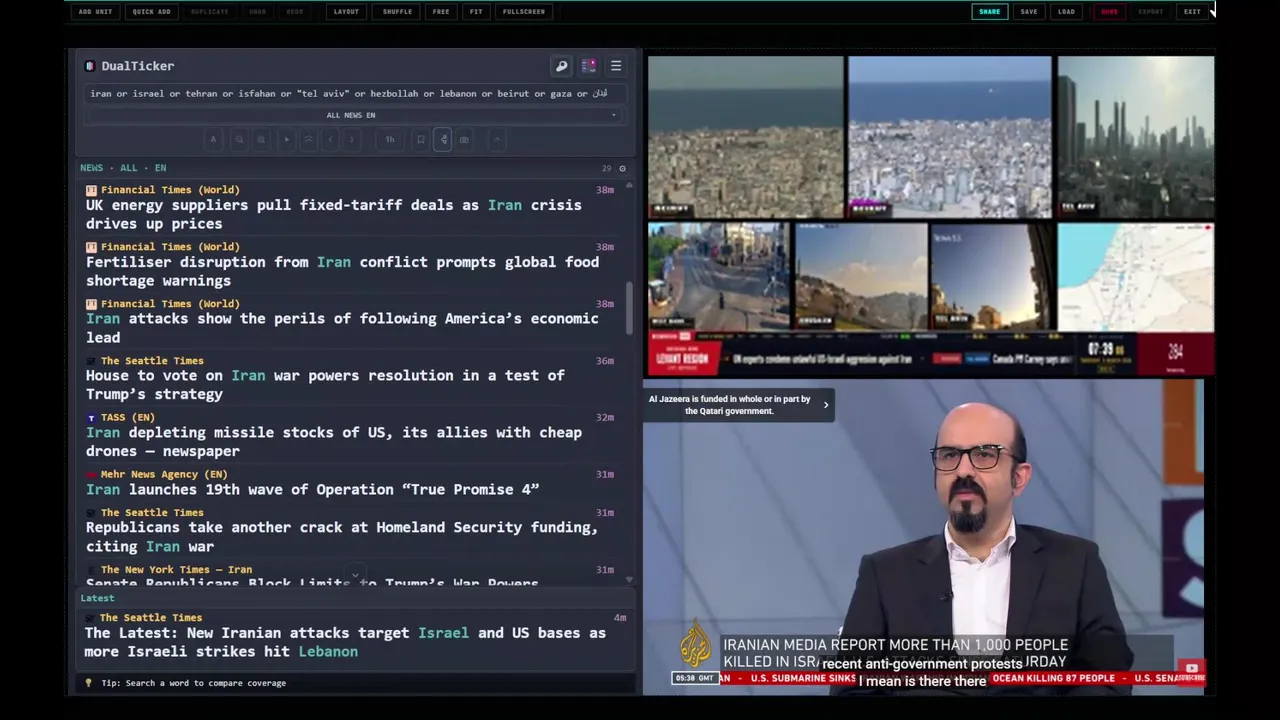This screenshot has height=720, width=1280.
Task: Click UNDO in top toolbar
Action: [x=258, y=12]
